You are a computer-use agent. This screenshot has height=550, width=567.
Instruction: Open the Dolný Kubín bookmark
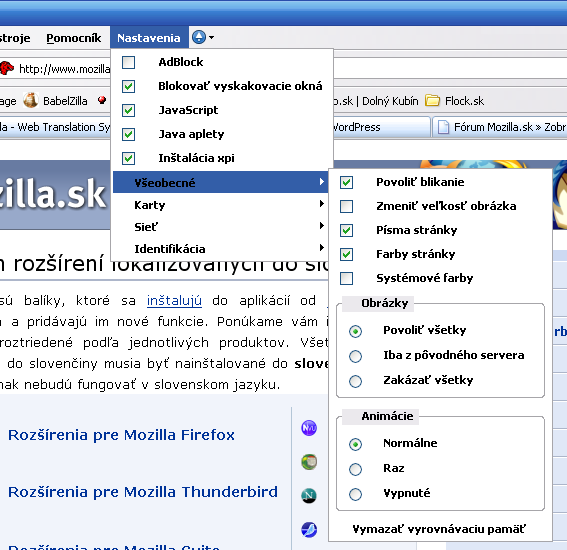(x=376, y=101)
